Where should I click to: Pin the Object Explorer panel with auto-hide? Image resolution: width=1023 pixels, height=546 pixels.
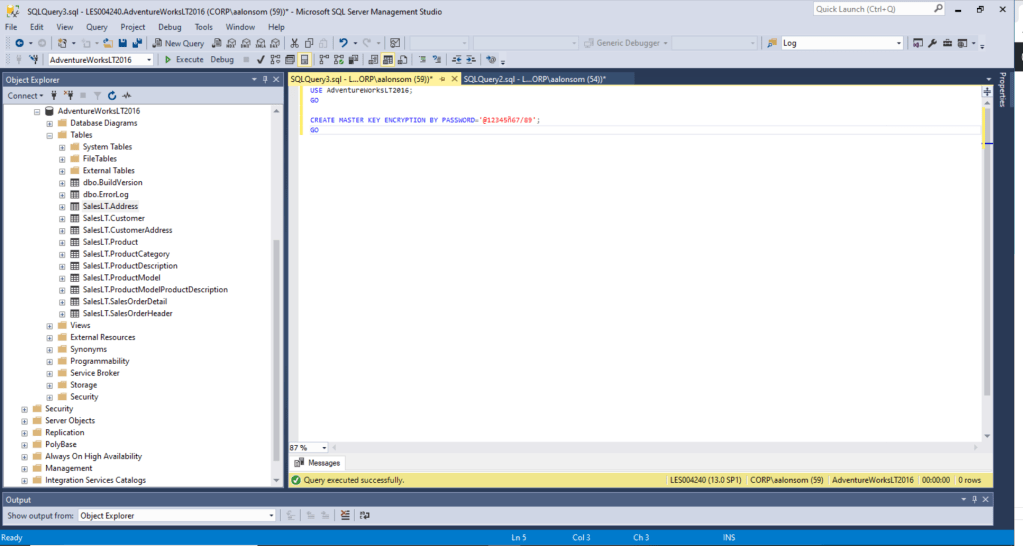coord(264,79)
